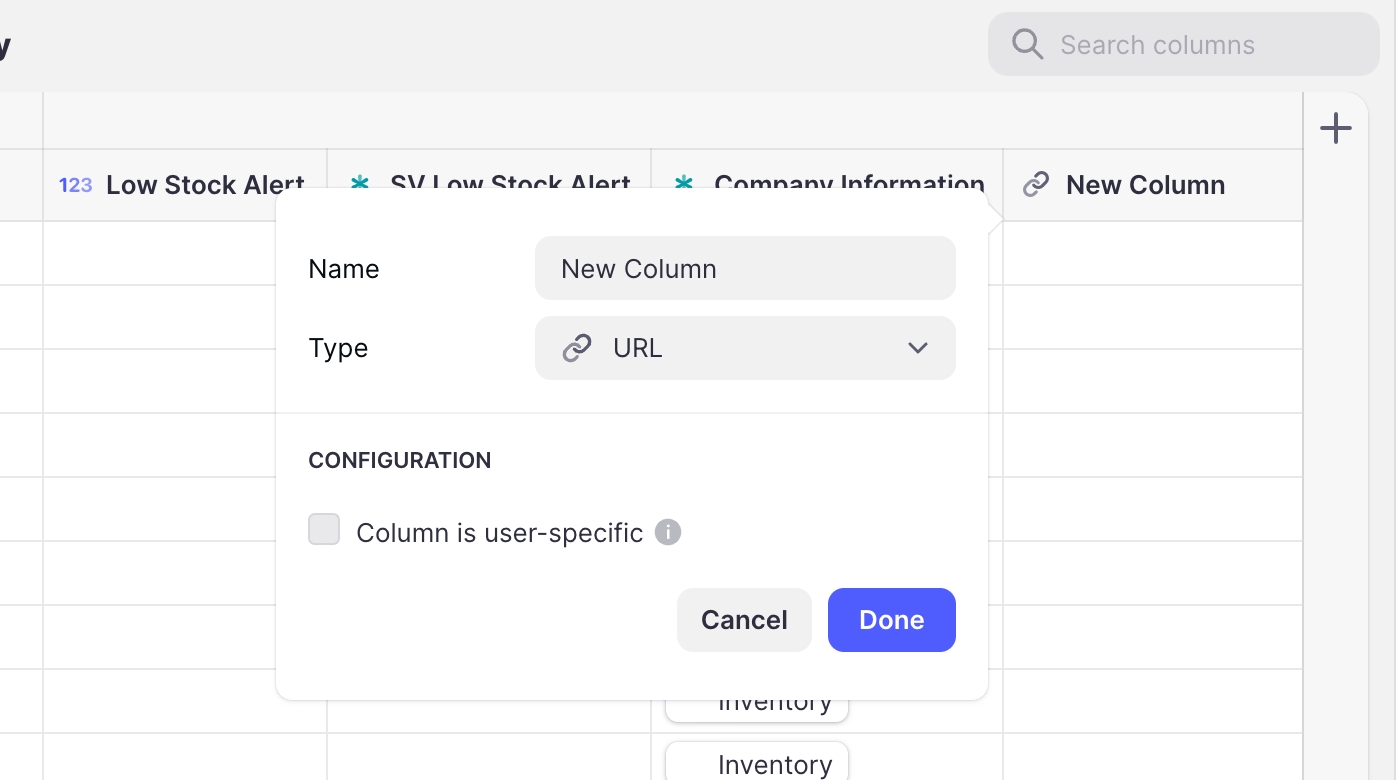Click the Column is user-specific label text
The height and width of the screenshot is (780, 1396).
499,533
